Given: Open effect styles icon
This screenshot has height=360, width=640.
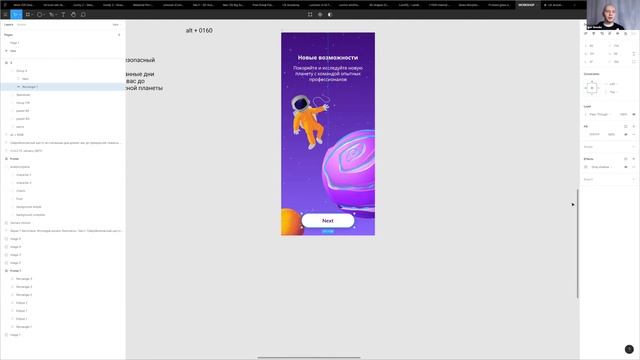Looking at the screenshot, I should pos(626,159).
